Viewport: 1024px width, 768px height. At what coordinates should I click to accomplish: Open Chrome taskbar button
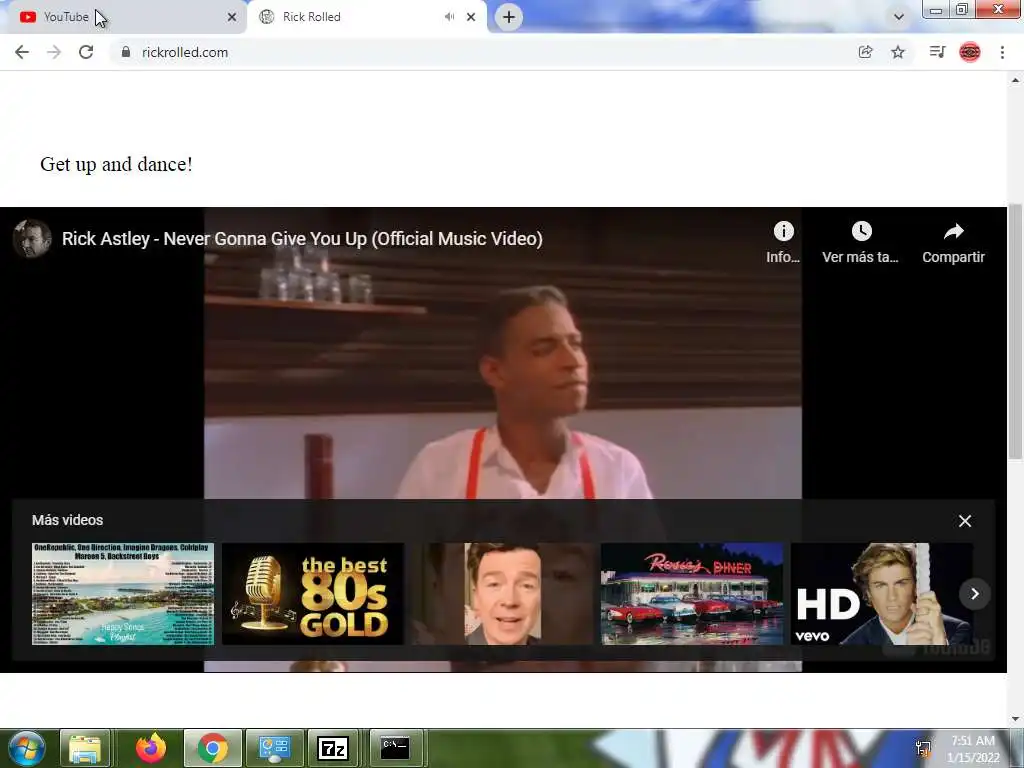point(212,748)
